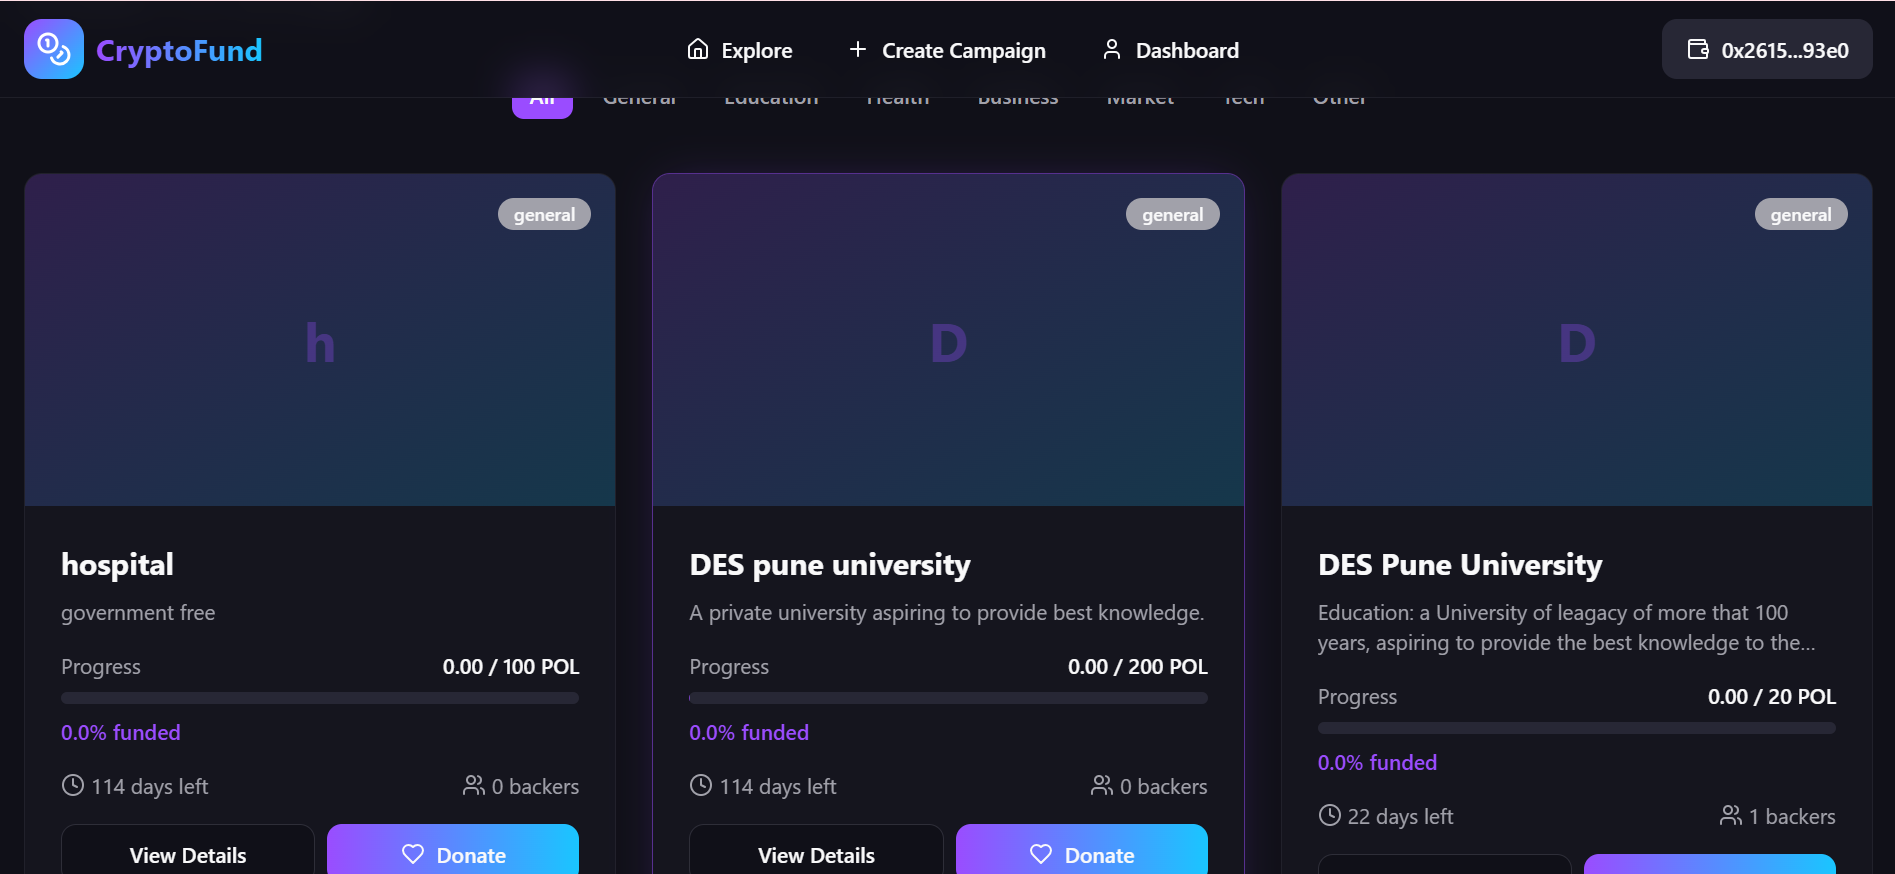
Task: Click the 'DES pune university' lowercase title
Action: point(830,565)
